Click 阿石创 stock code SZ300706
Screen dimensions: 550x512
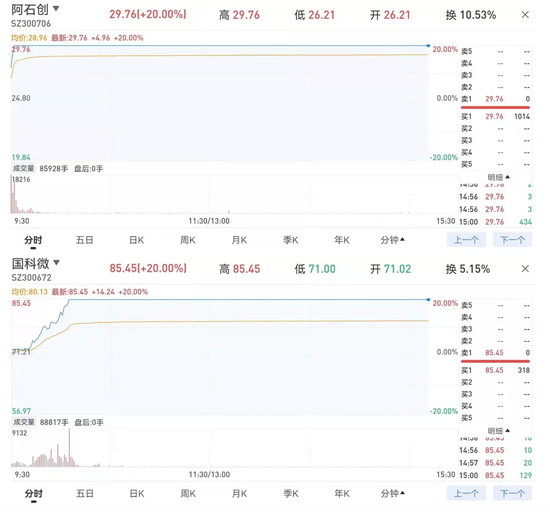[31, 24]
